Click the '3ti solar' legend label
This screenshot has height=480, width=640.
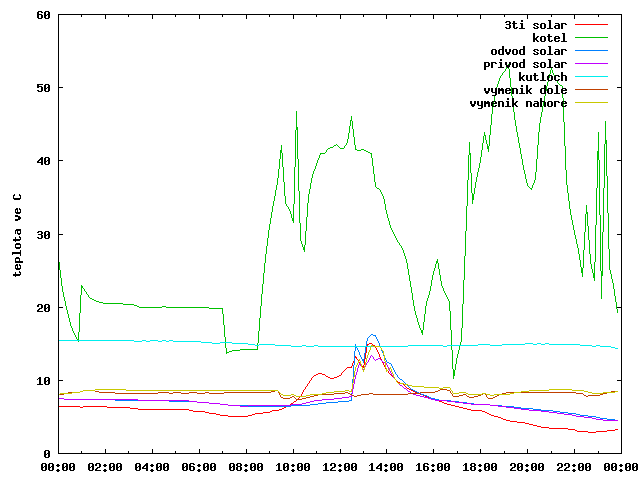pos(536,25)
